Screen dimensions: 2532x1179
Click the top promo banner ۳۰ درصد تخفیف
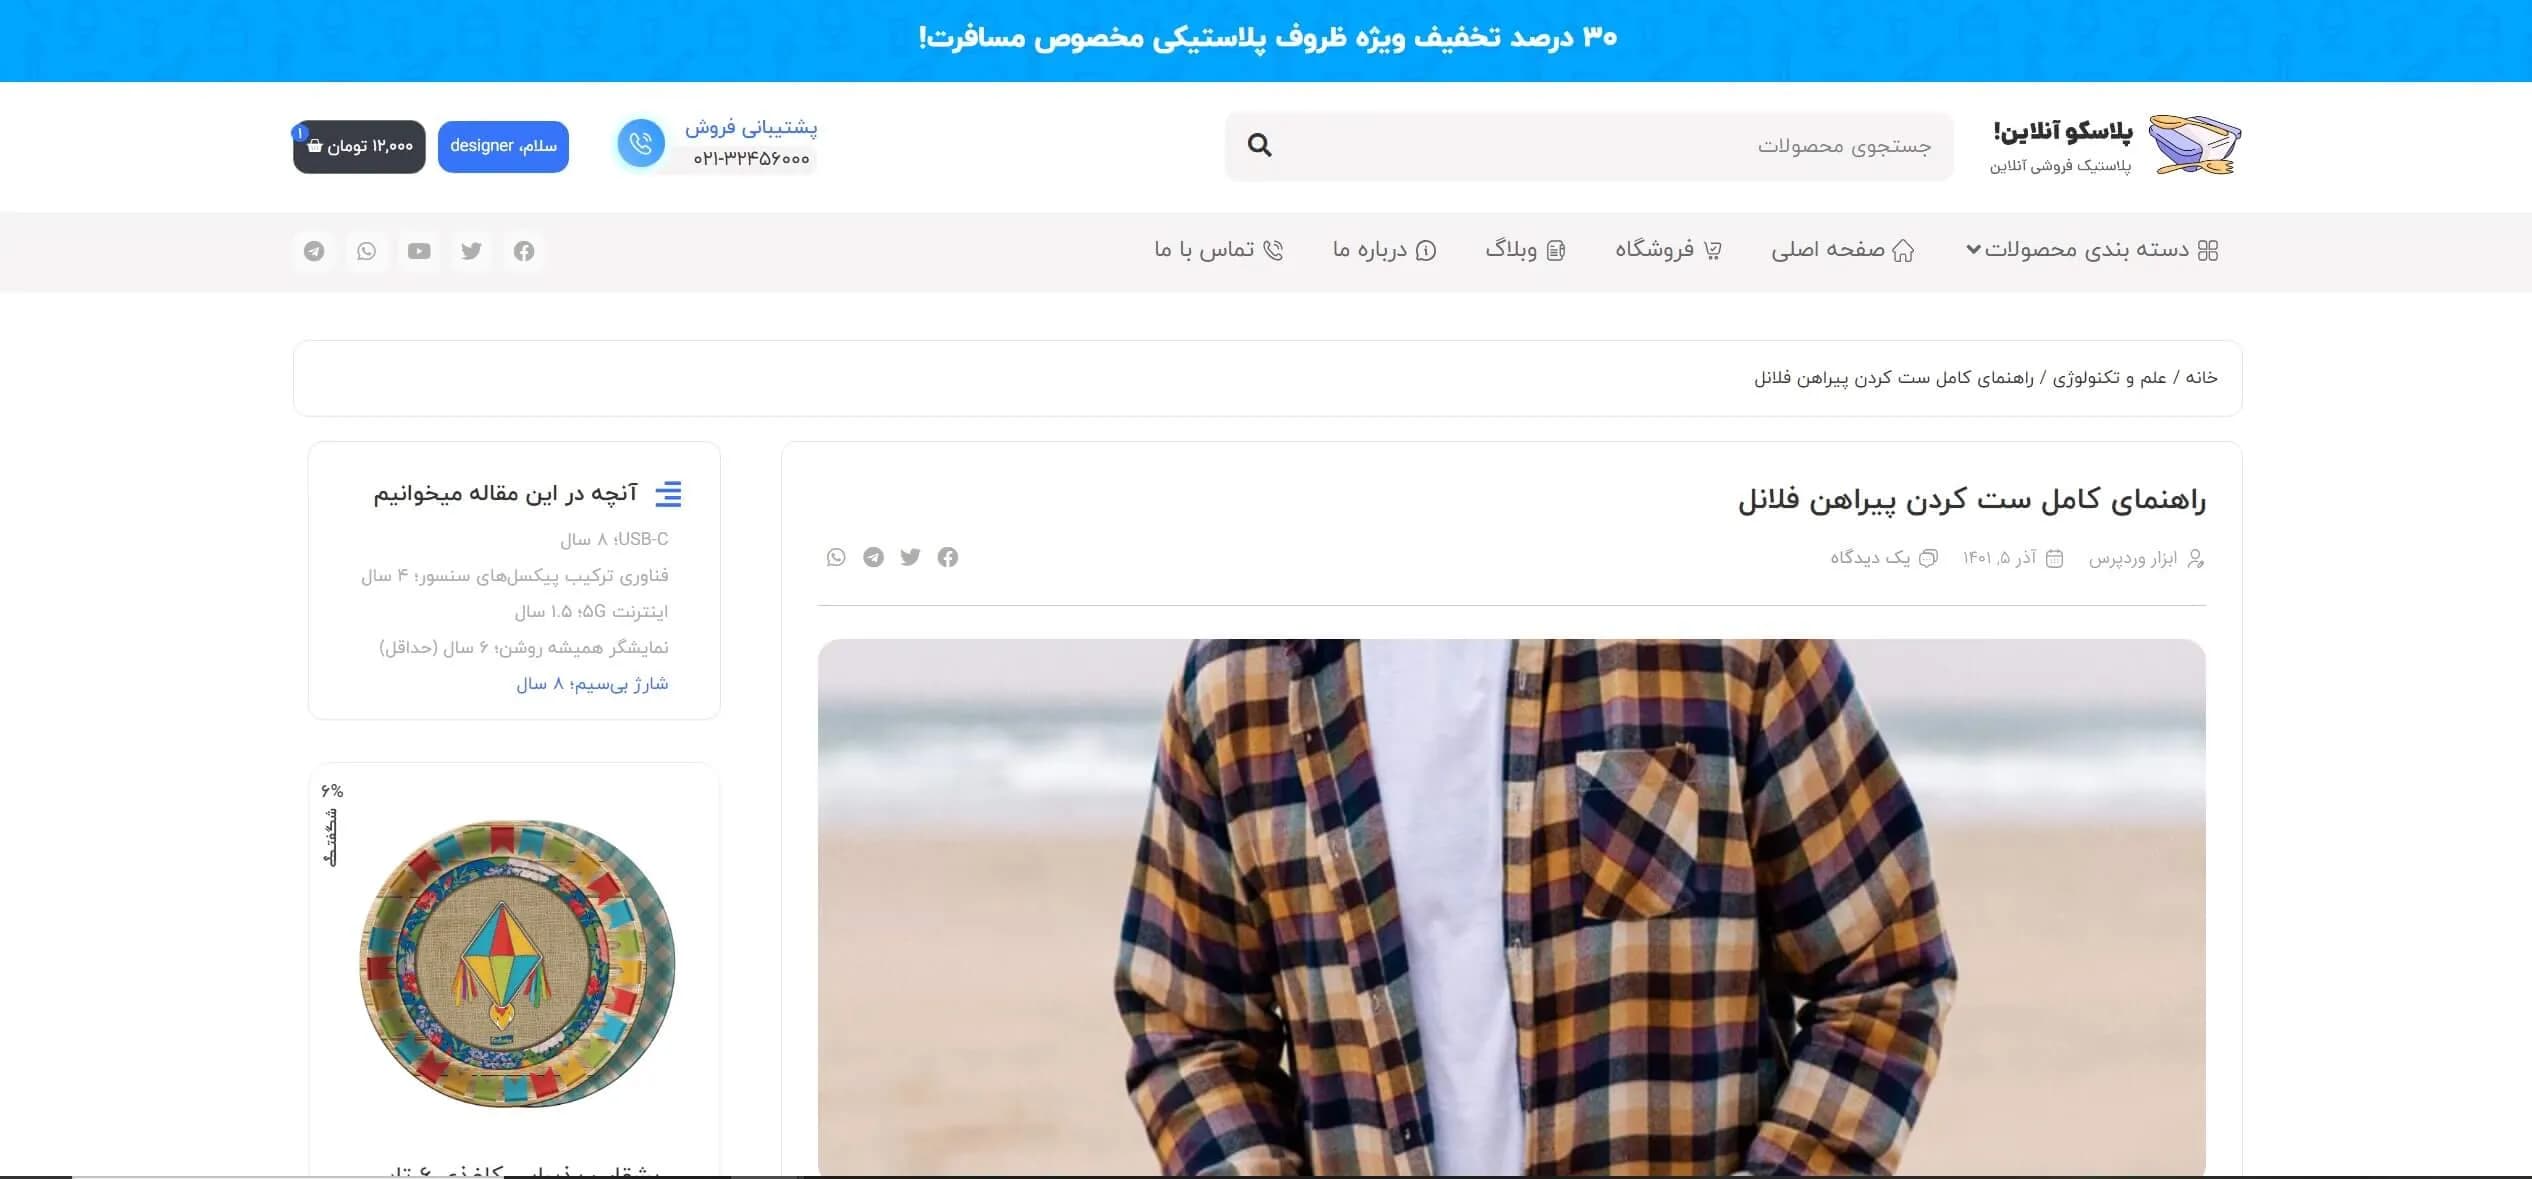(x=1266, y=39)
